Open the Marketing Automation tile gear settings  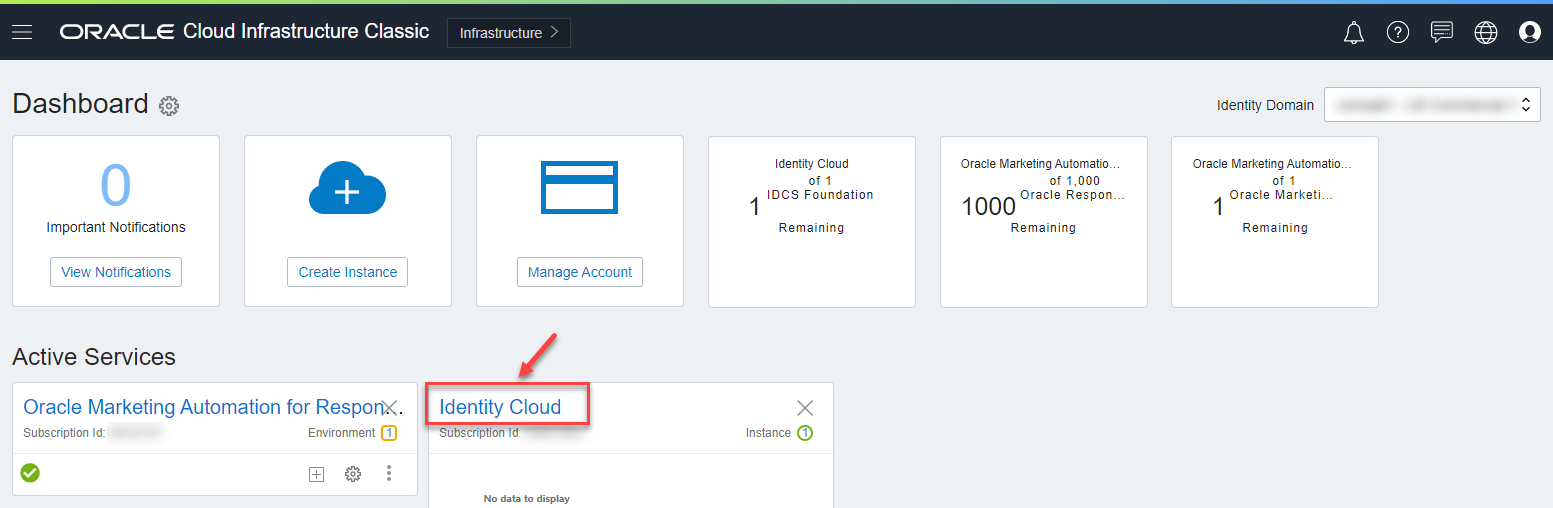click(x=353, y=474)
